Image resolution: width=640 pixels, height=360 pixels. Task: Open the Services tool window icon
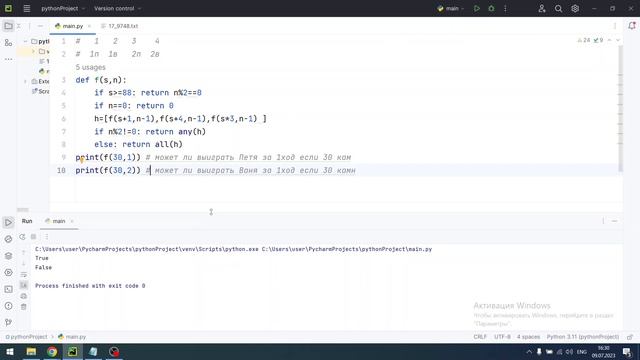point(8,272)
